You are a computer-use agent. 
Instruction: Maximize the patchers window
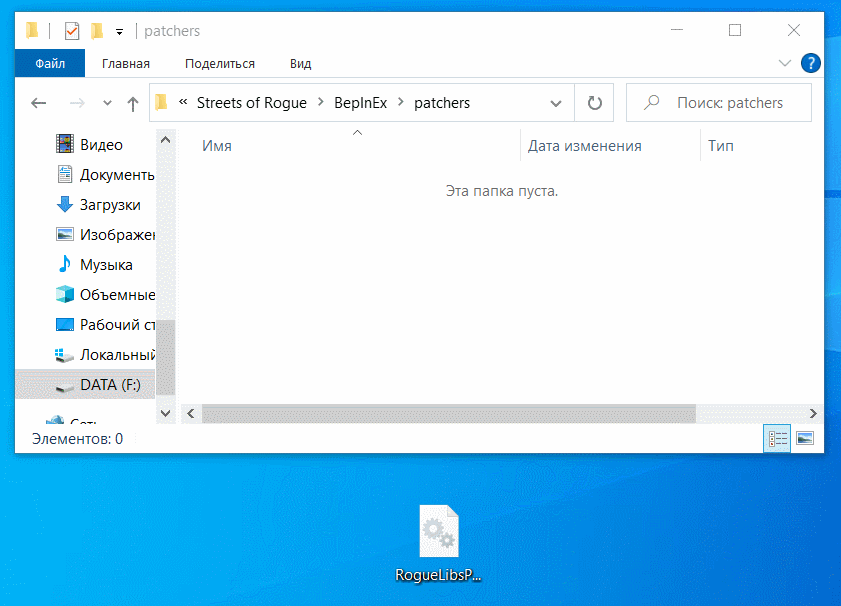735,30
